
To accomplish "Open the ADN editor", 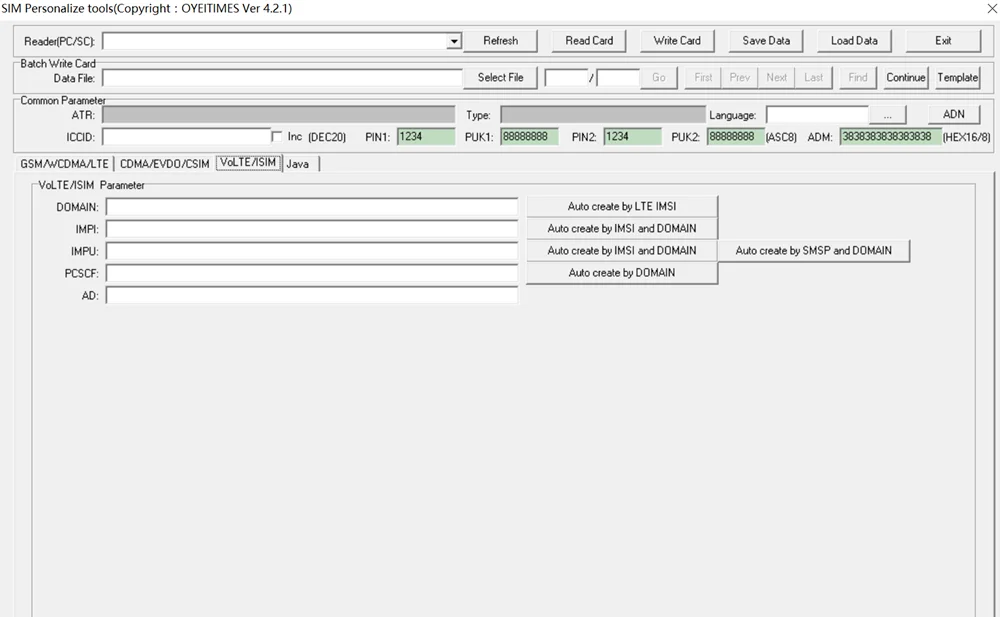I will coord(953,114).
